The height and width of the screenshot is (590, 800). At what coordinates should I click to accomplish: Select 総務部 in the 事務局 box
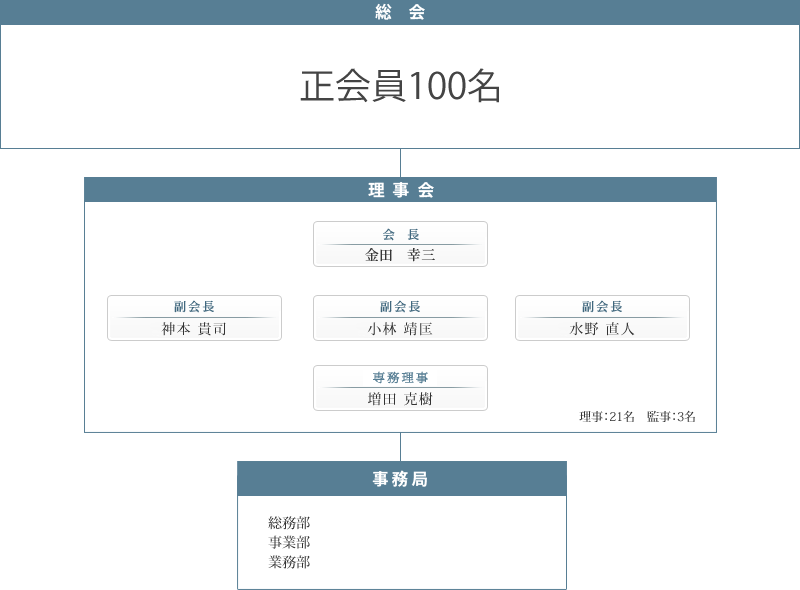click(289, 523)
